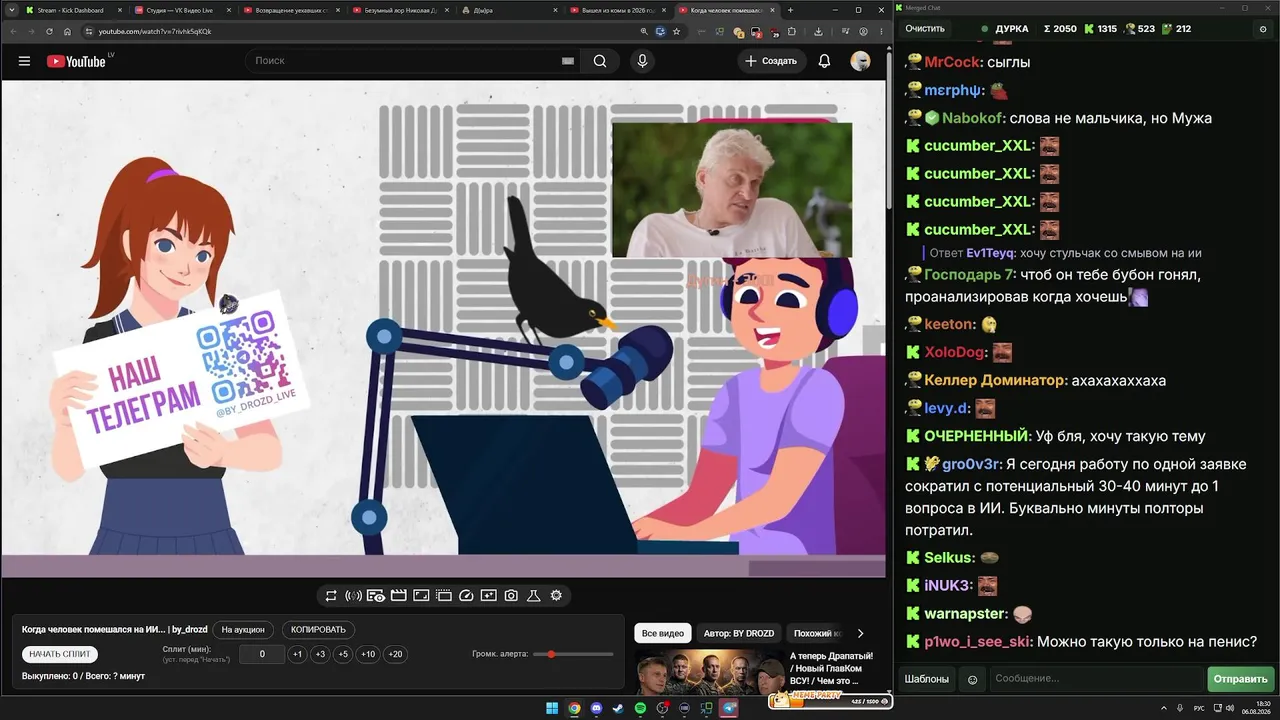Open the new tab plus button

(x=790, y=10)
